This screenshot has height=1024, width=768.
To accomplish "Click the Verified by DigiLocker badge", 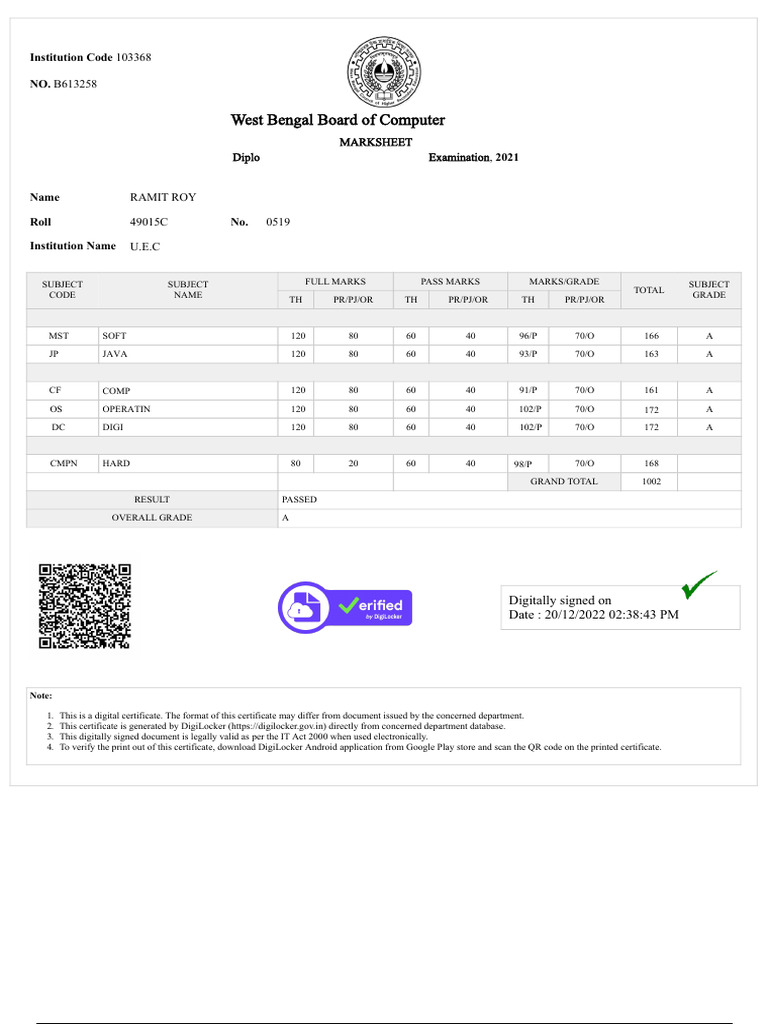I will [x=345, y=607].
